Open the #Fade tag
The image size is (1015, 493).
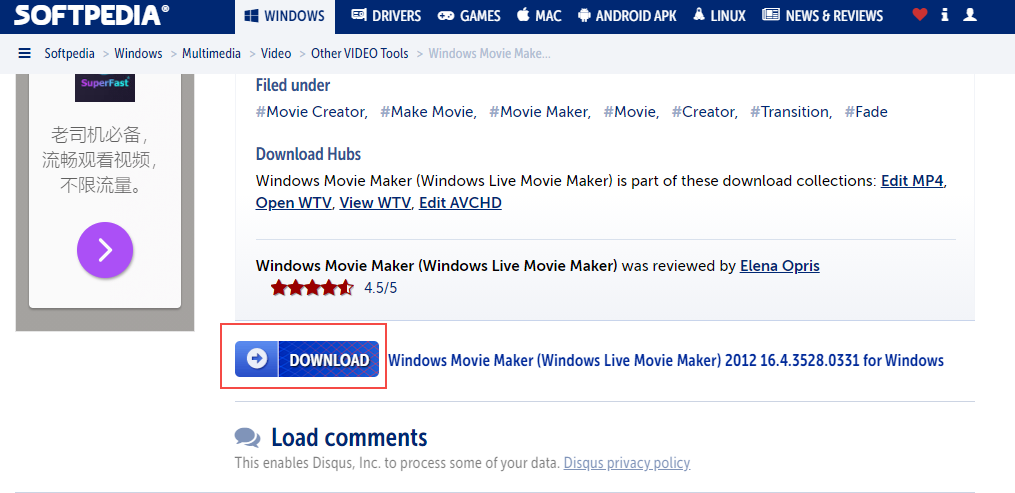pos(866,112)
